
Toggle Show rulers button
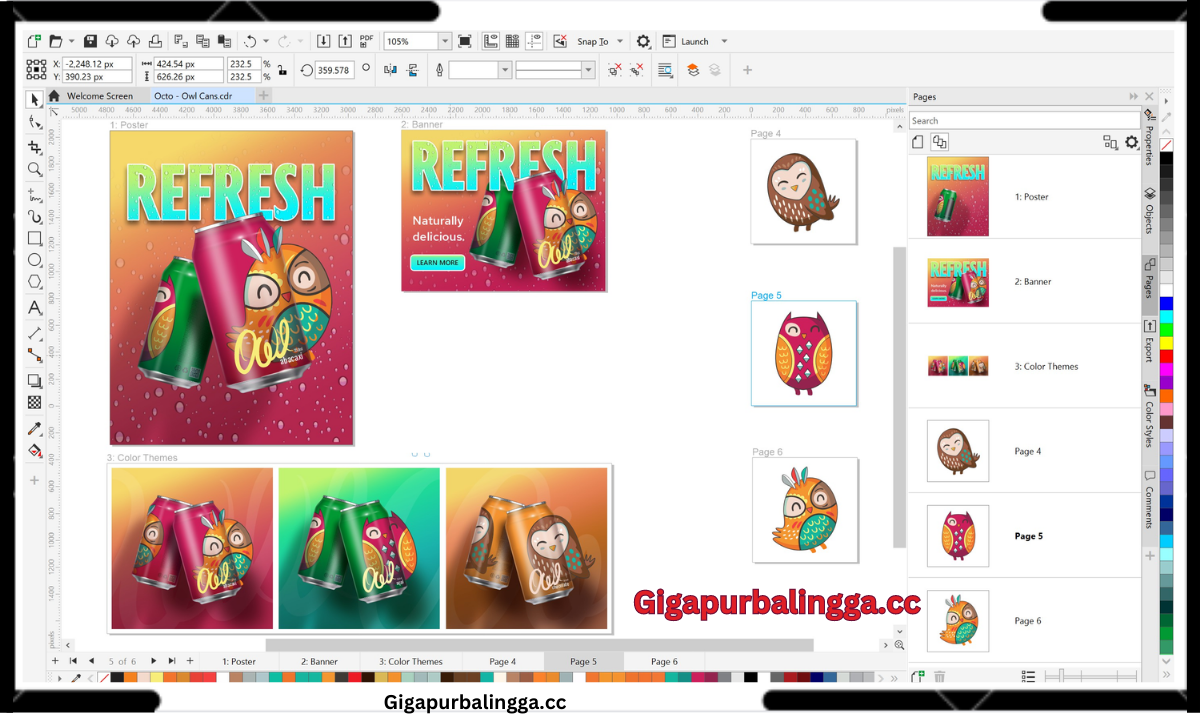pyautogui.click(x=491, y=41)
